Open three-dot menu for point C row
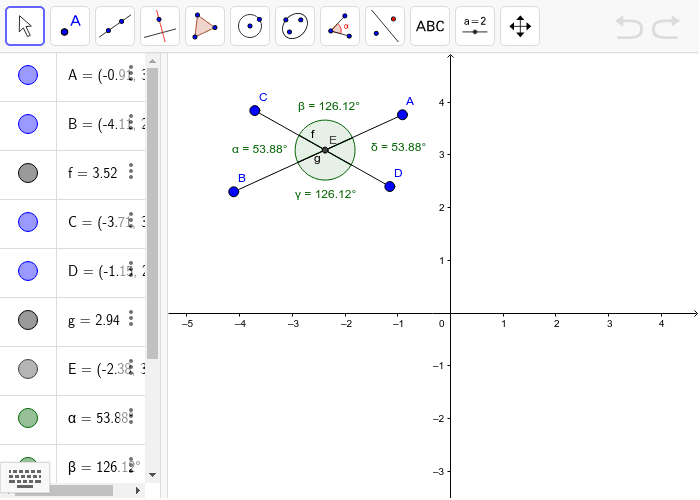 tap(131, 220)
